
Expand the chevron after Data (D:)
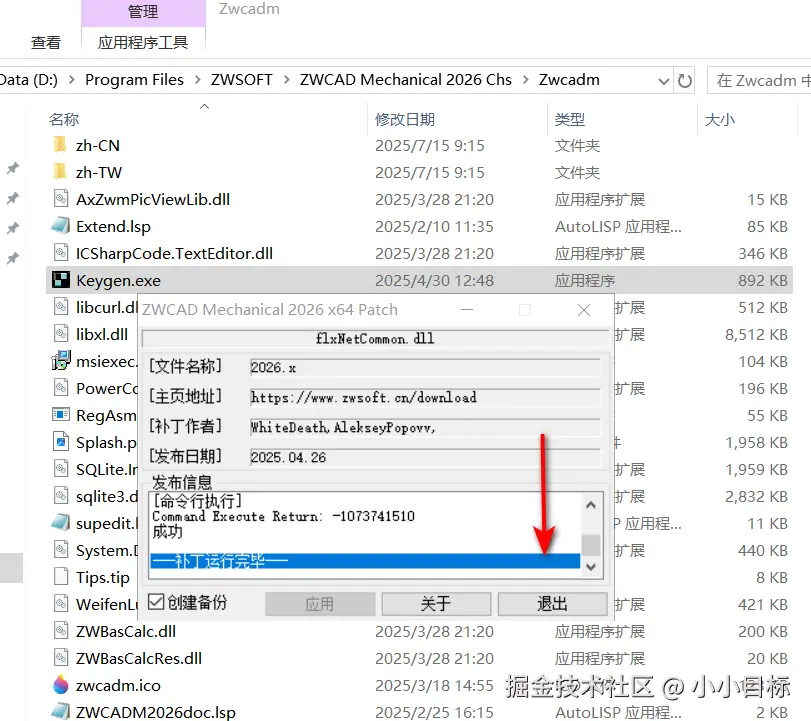[x=72, y=80]
